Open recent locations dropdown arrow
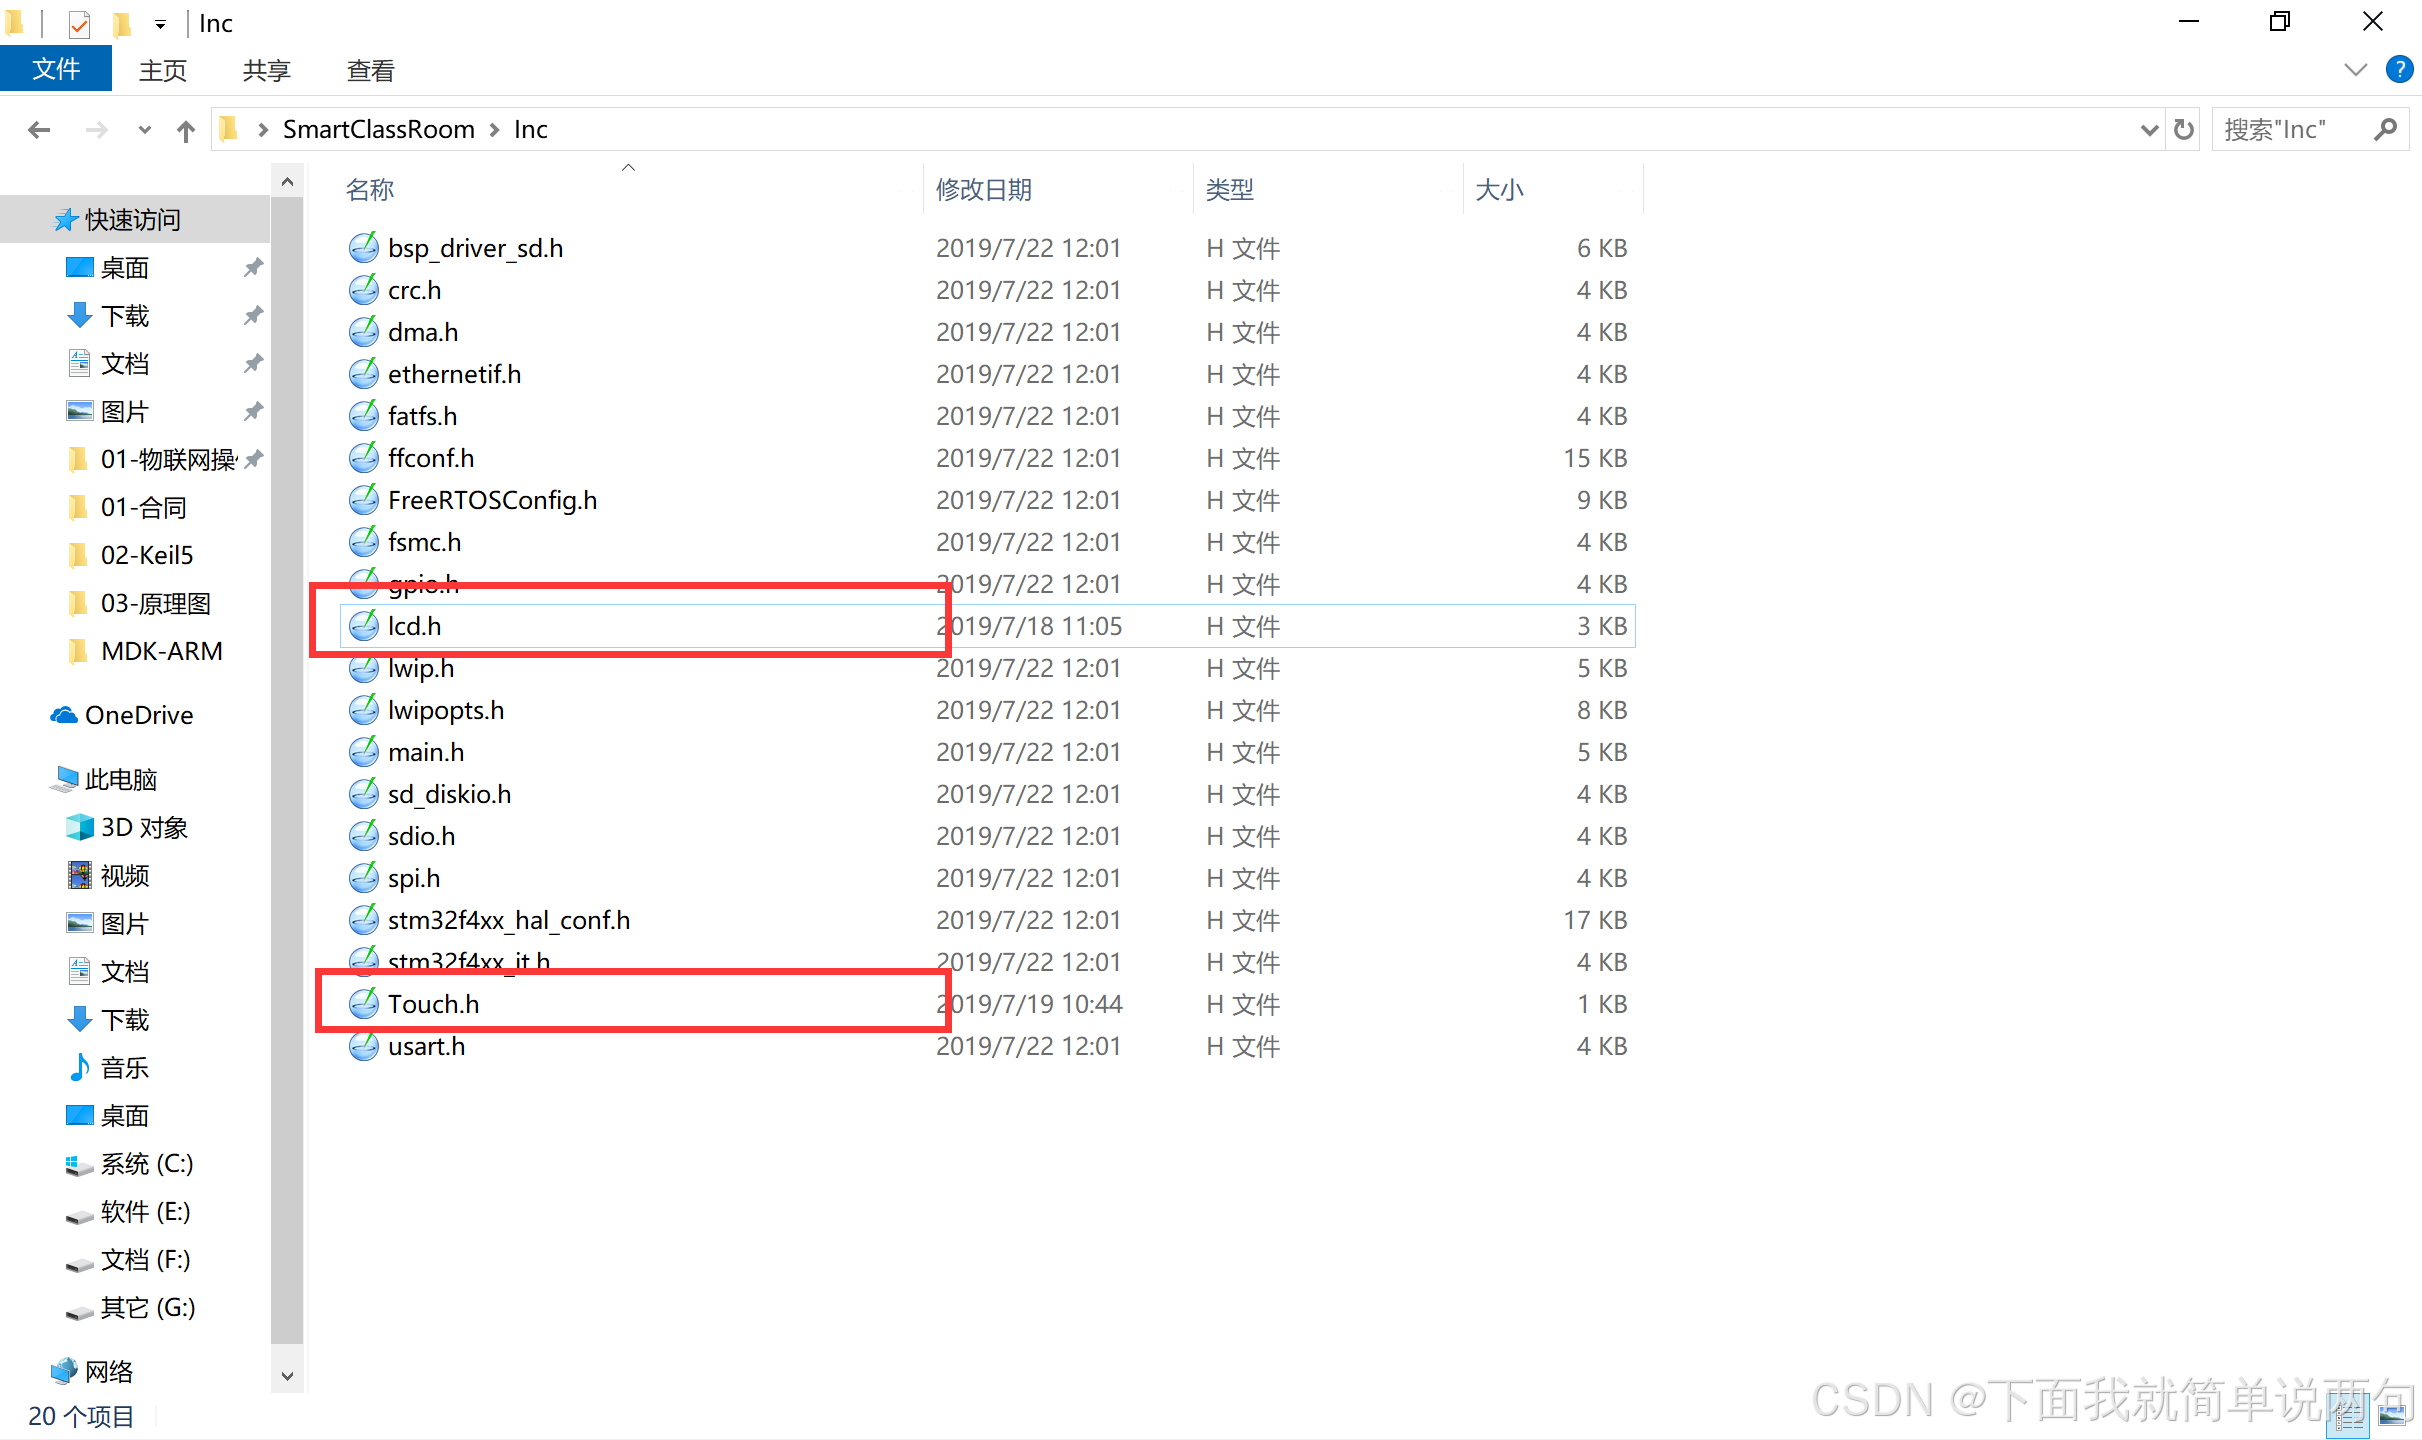This screenshot has width=2422, height=1440. (x=145, y=130)
